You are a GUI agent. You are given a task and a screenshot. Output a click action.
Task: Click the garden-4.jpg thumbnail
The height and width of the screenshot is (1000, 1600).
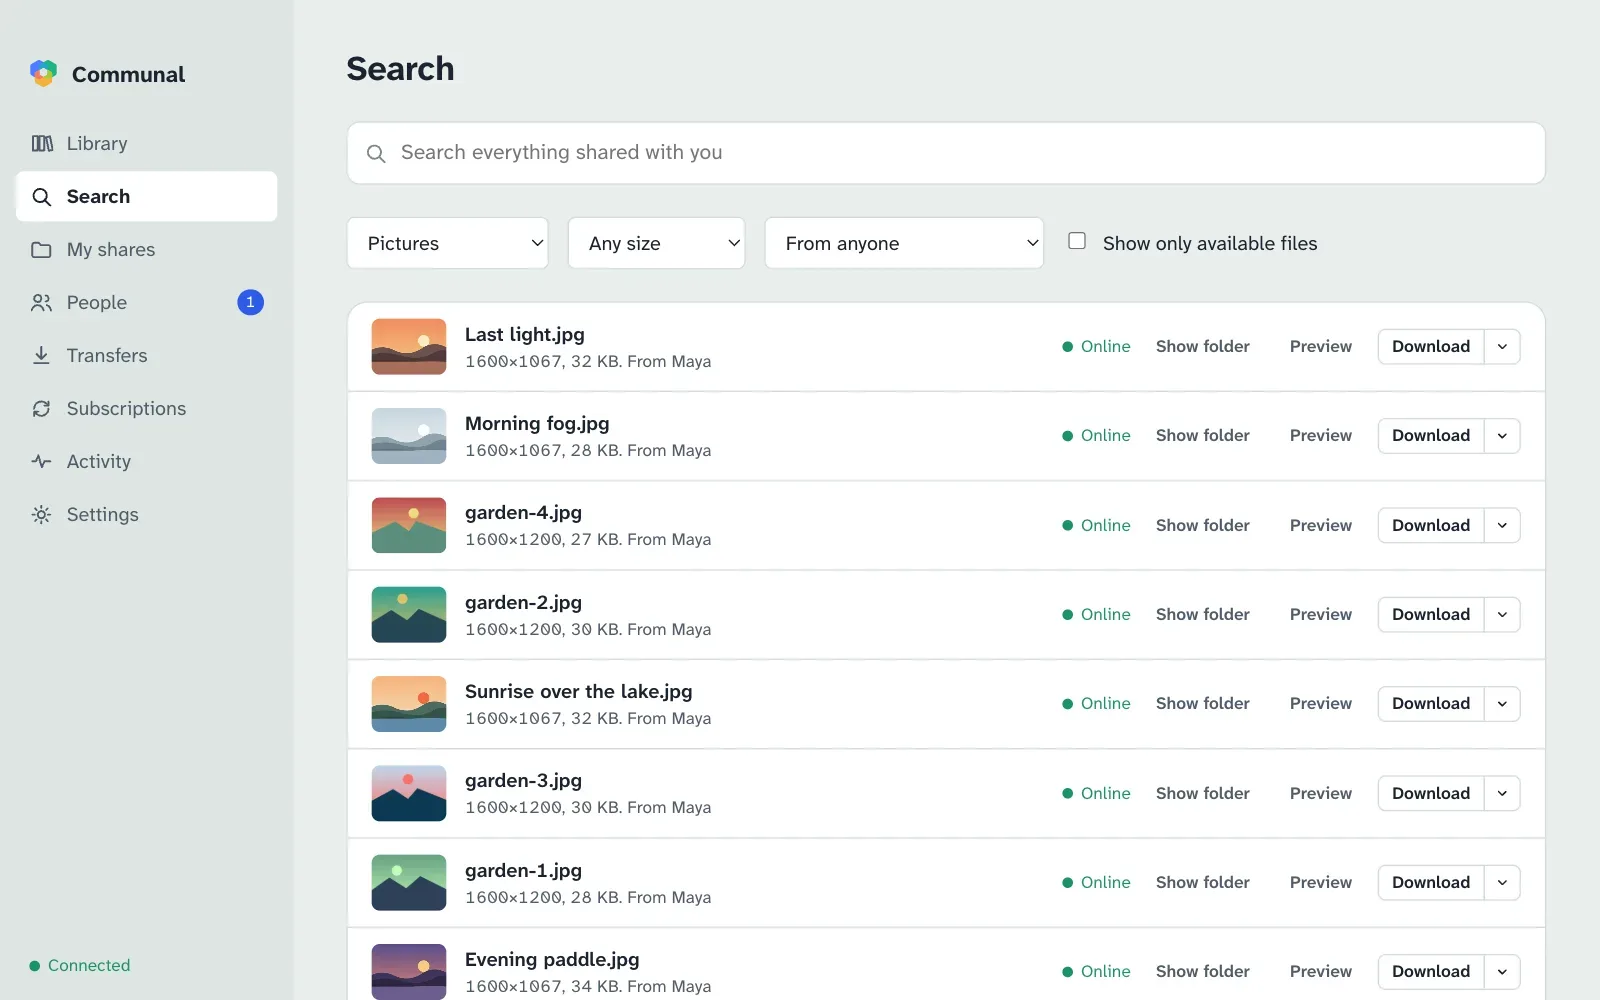(x=409, y=525)
